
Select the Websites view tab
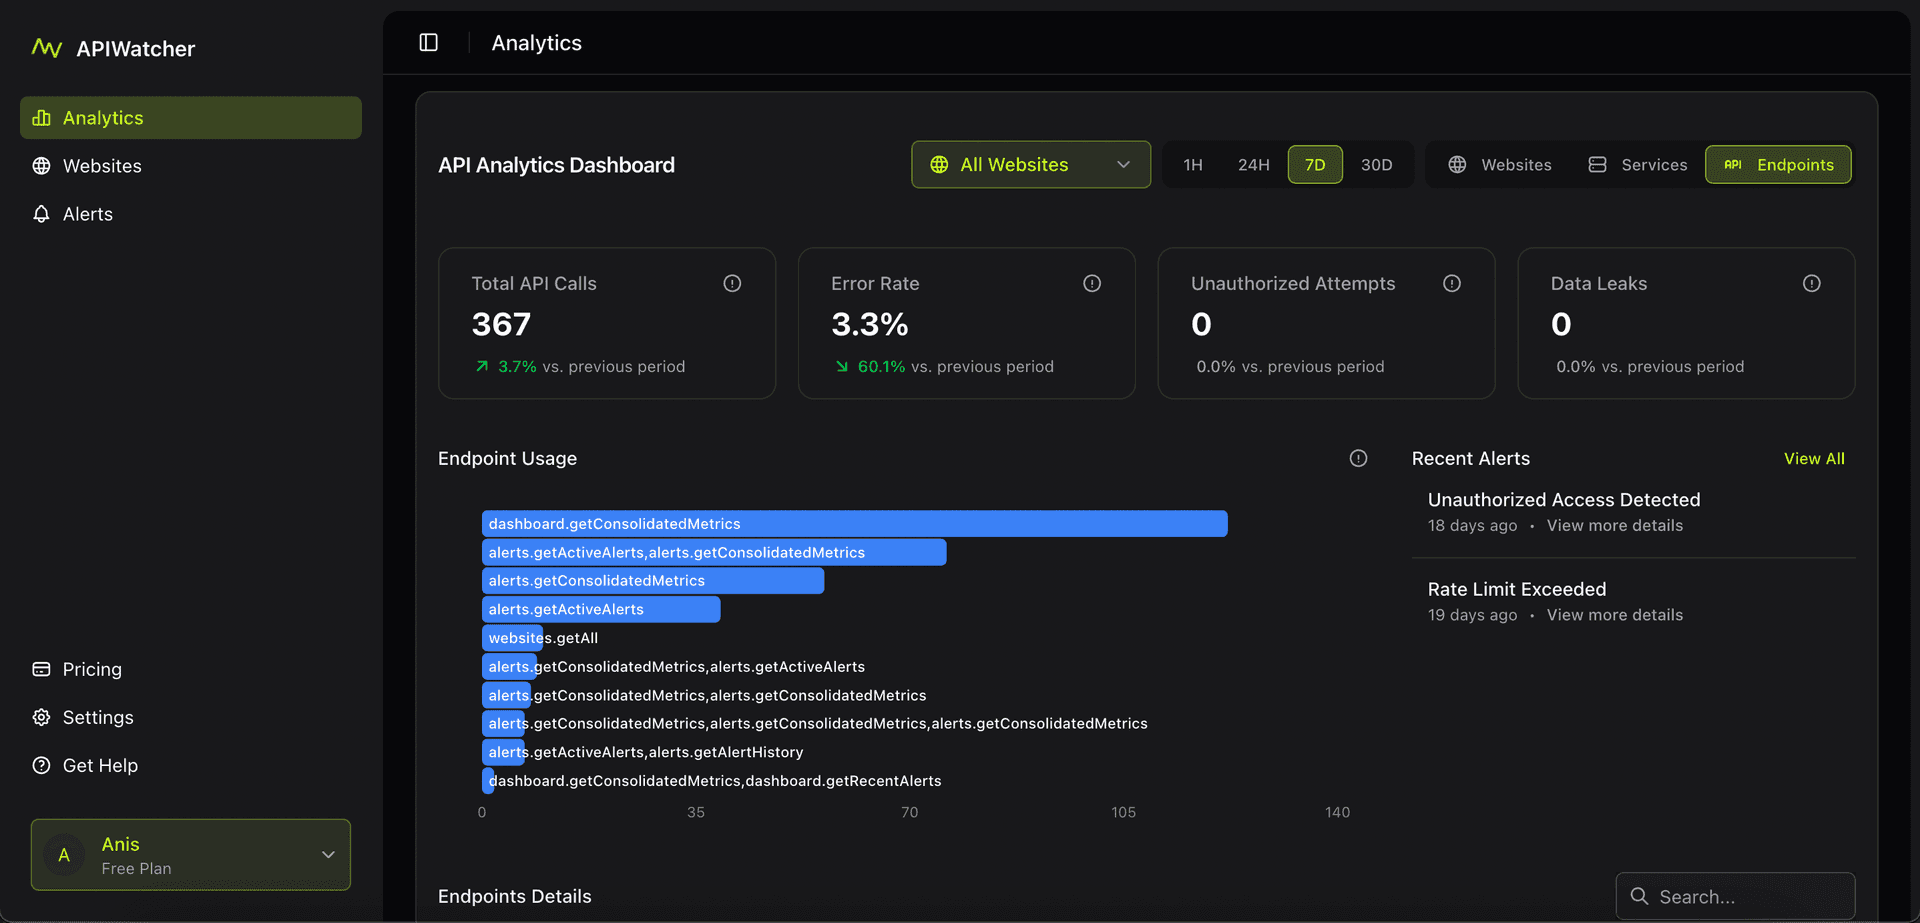pyautogui.click(x=1500, y=164)
